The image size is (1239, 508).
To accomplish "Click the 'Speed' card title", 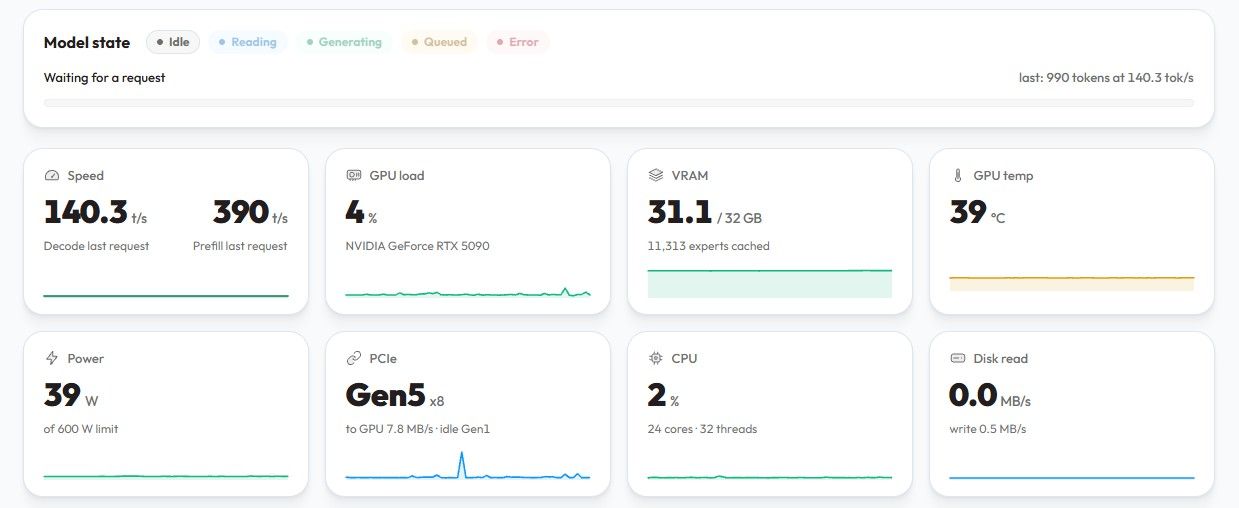I will 86,175.
